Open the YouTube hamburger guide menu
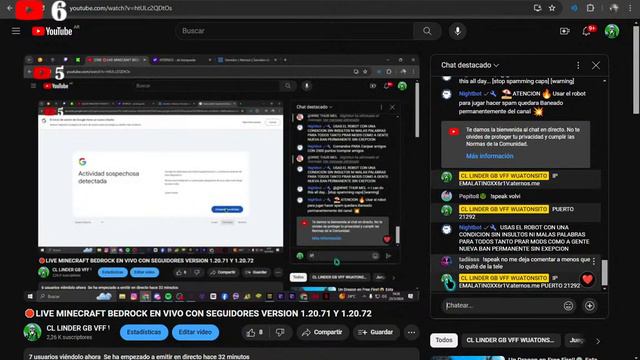The width and height of the screenshot is (640, 360). click(x=16, y=31)
